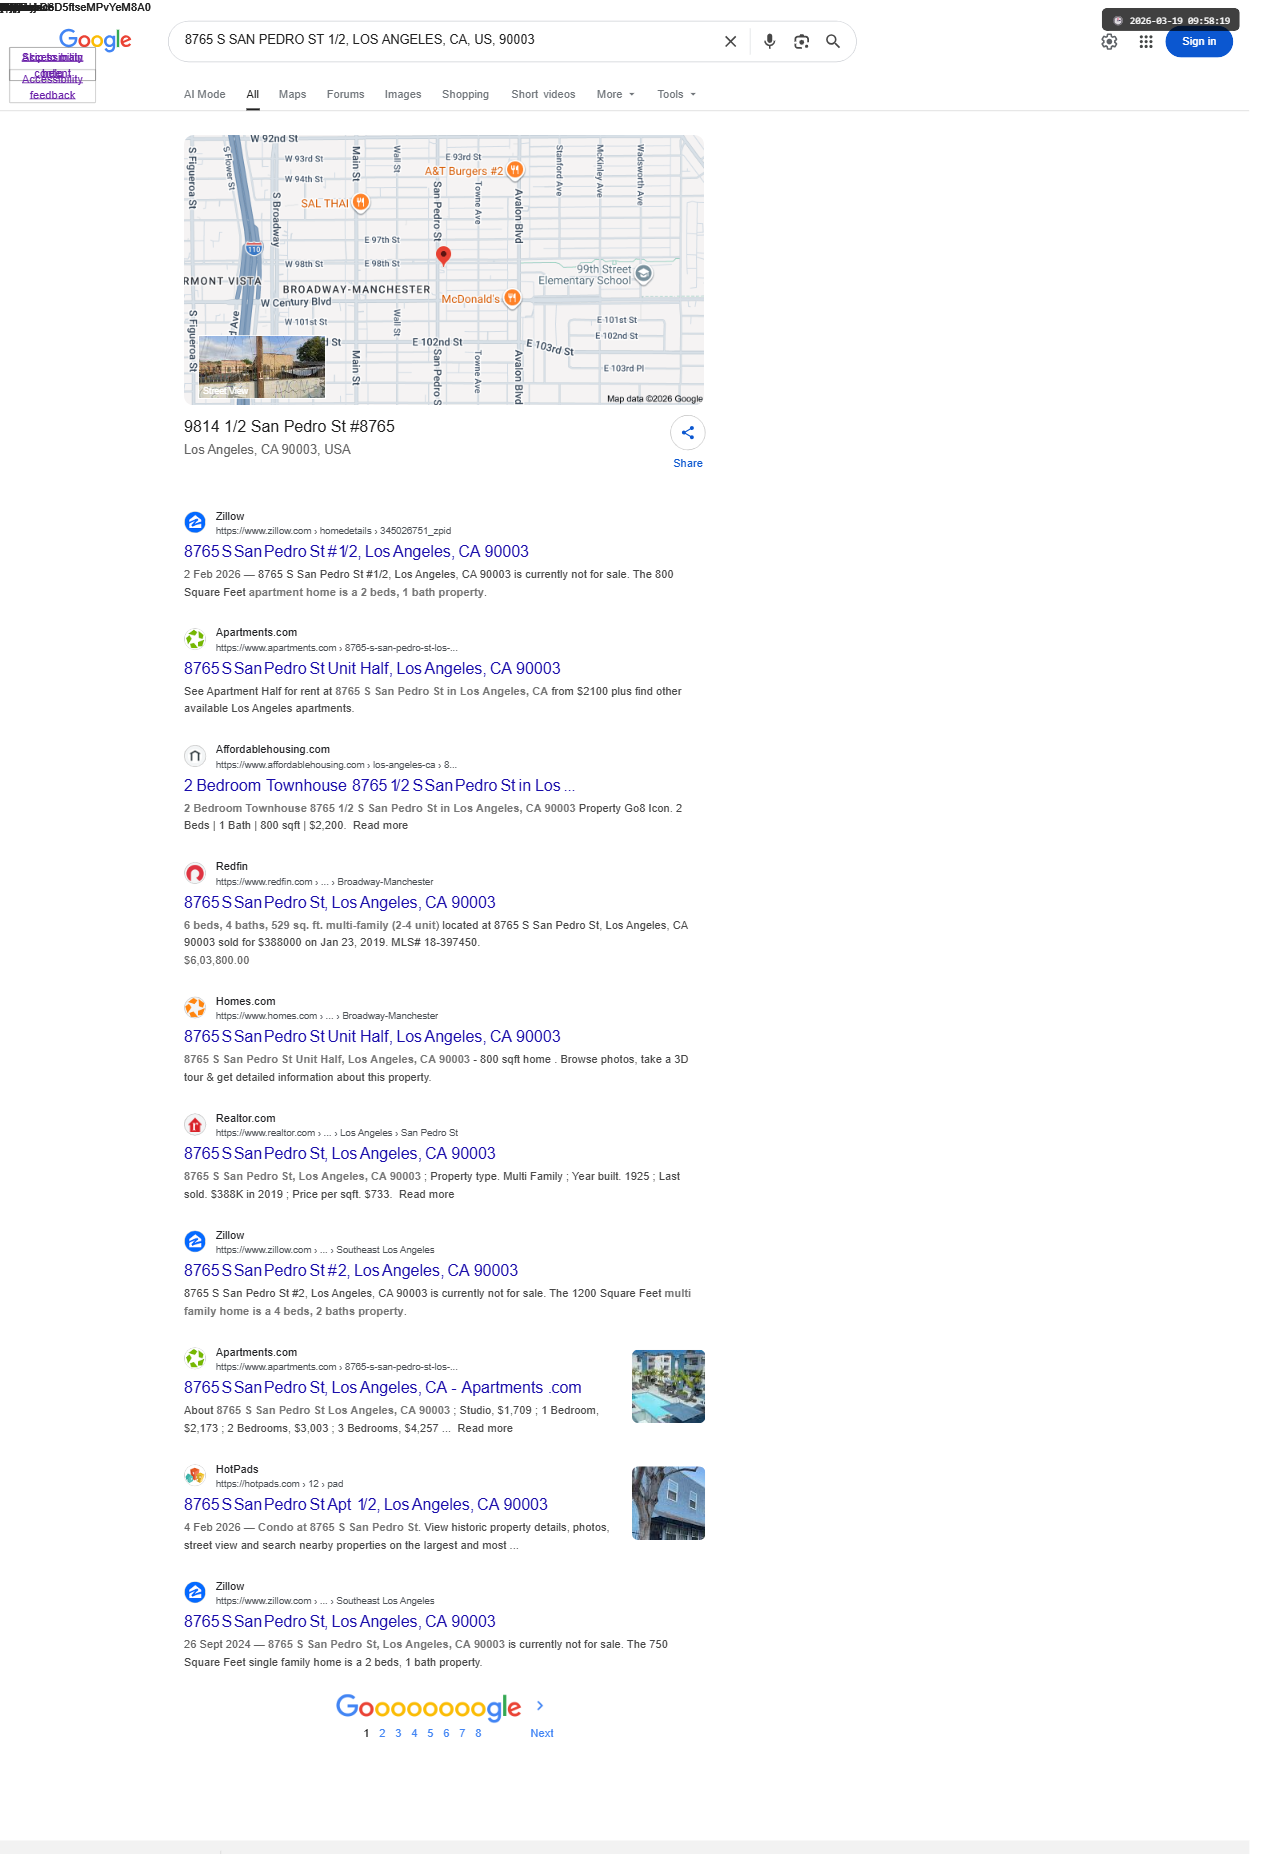Open the 2 Bedroom Townhouse Affordablehousing link
The height and width of the screenshot is (1854, 1264).
pyautogui.click(x=379, y=785)
